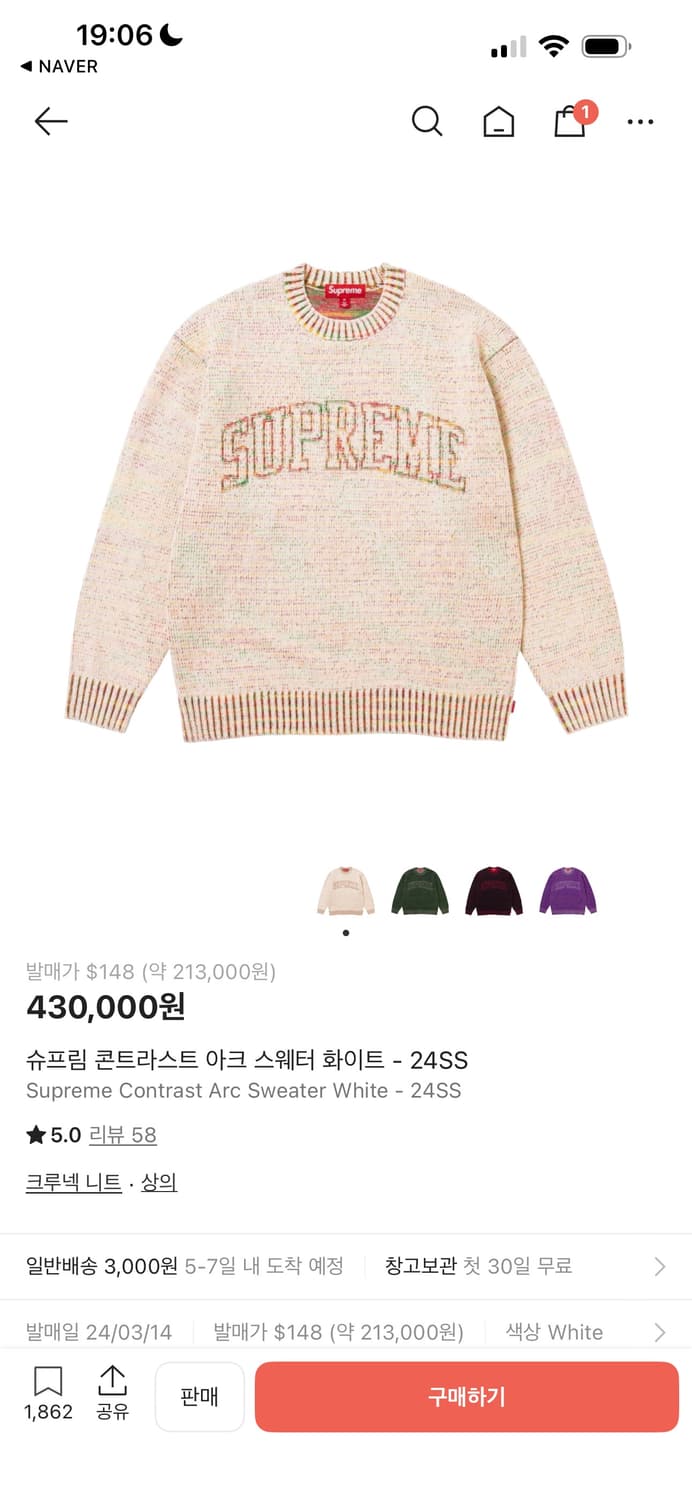Expand shipping and storage details chevron
692x1500 pixels.
tap(659, 1267)
